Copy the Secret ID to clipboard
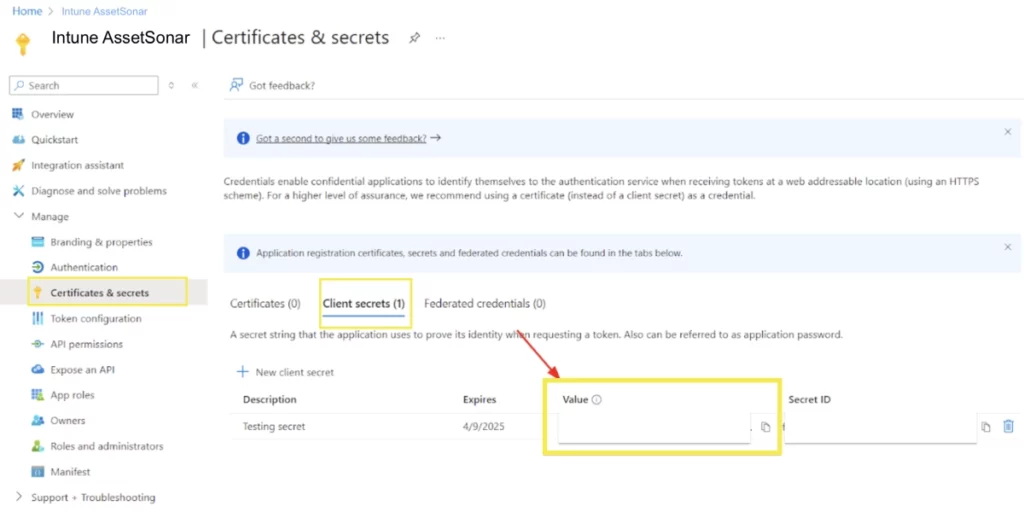Image resolution: width=1024 pixels, height=512 pixels. (986, 427)
